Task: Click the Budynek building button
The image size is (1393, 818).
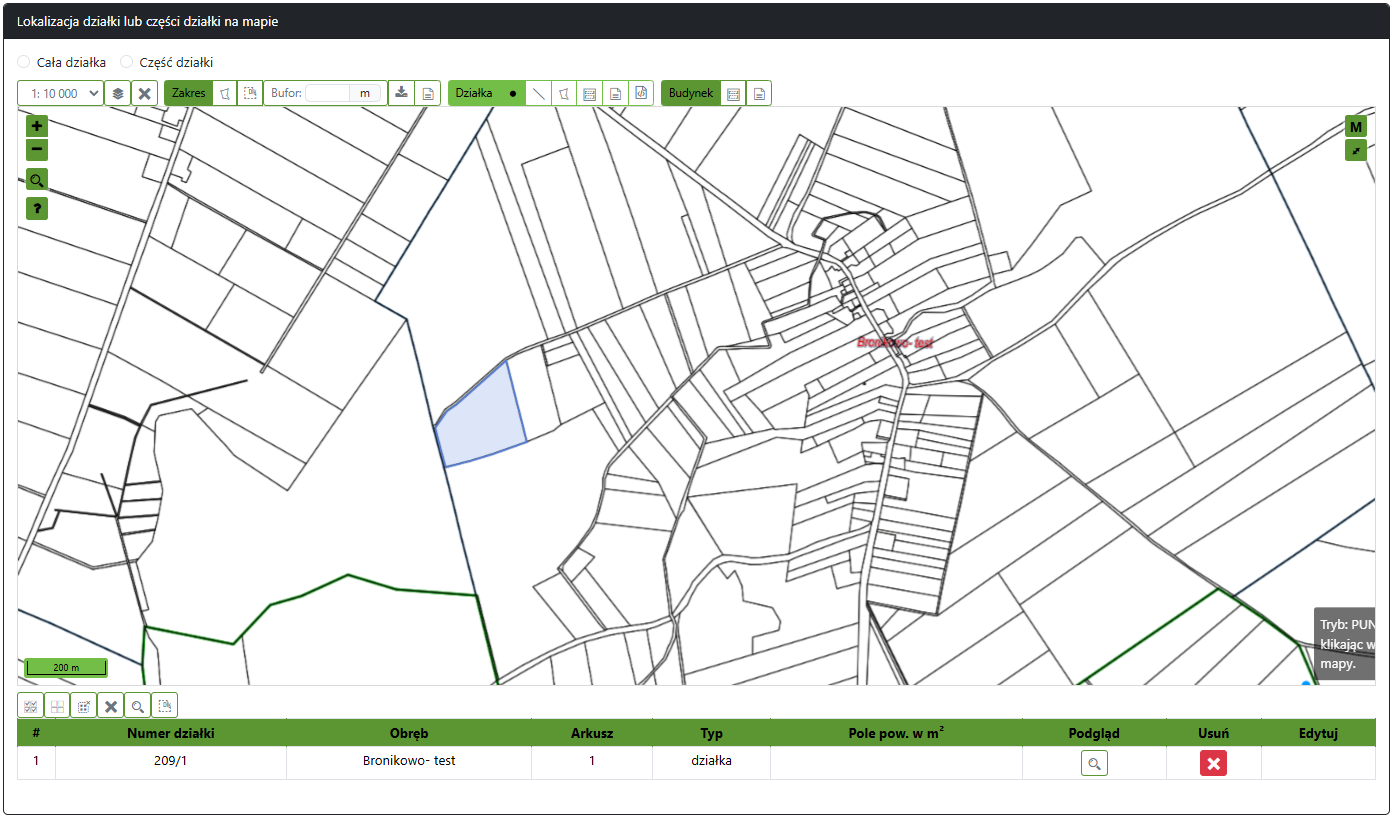Action: point(690,93)
